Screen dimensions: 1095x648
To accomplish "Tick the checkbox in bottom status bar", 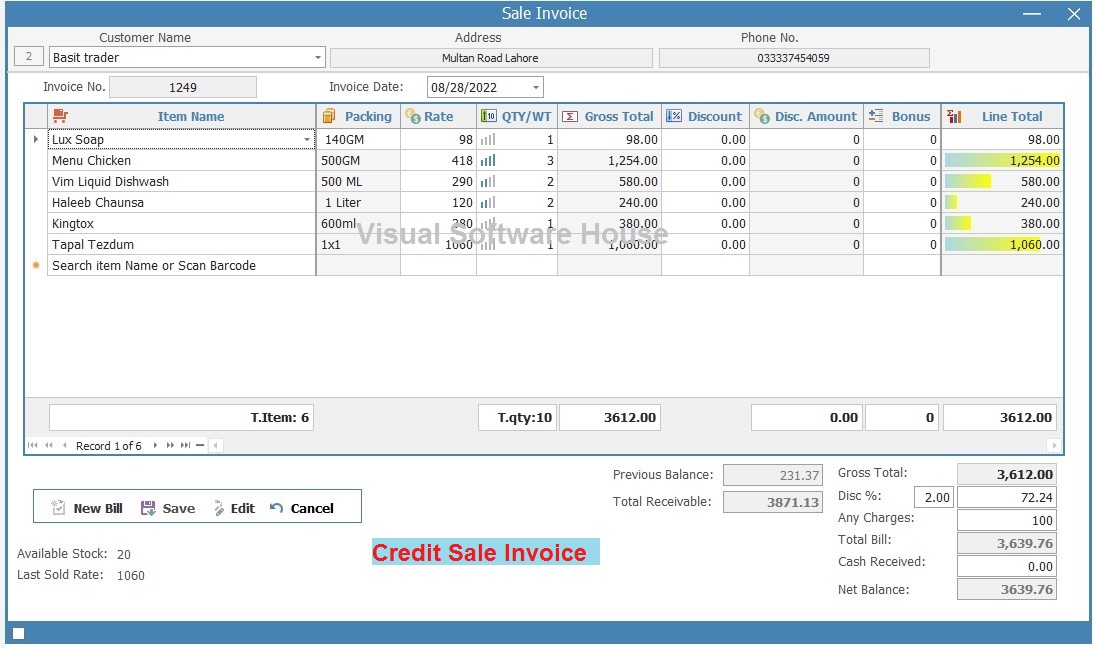I will click(x=19, y=633).
